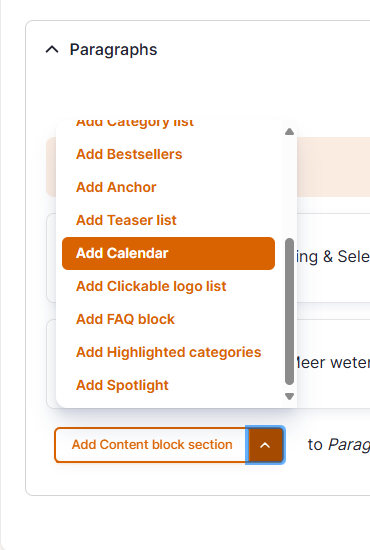The width and height of the screenshot is (370, 550).
Task: Click the "to Parag" label text
Action: point(338,445)
